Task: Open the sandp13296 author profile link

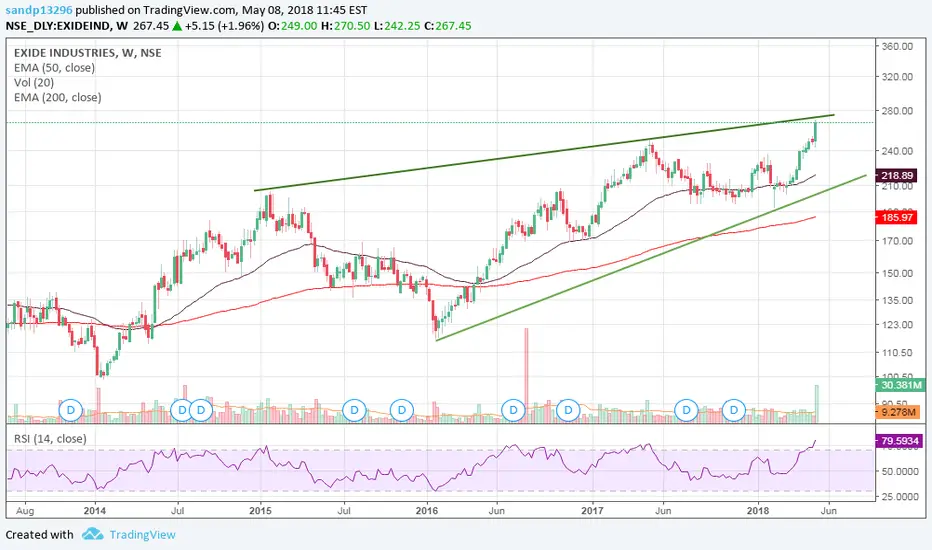Action: click(39, 10)
